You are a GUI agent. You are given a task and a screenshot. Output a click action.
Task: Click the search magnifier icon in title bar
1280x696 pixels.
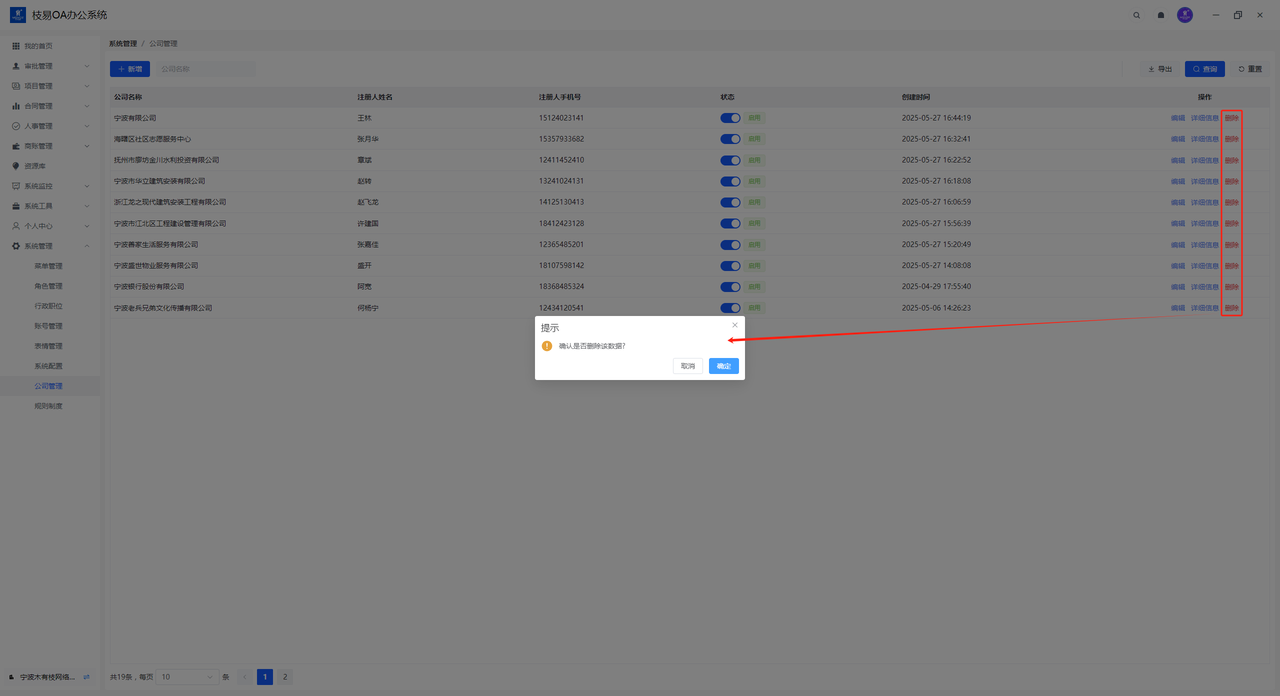point(1136,15)
